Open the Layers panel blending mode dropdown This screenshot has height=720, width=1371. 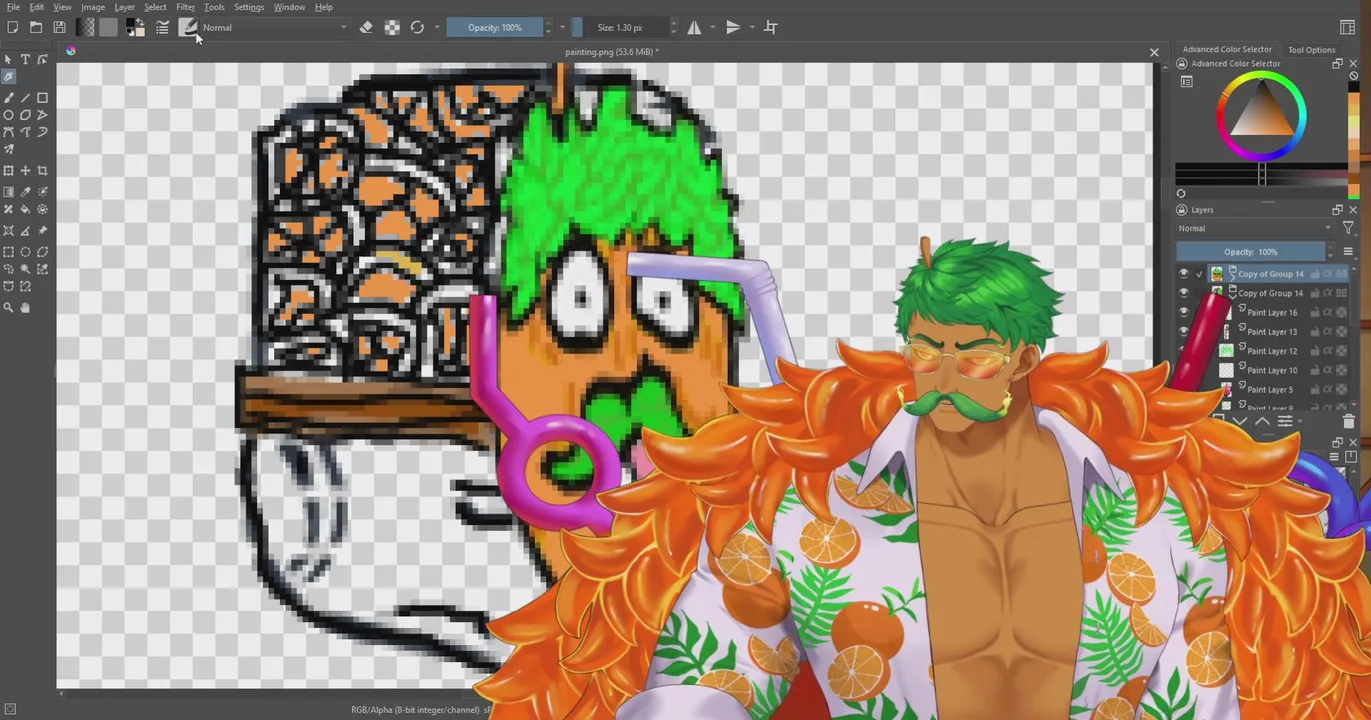pos(1255,228)
